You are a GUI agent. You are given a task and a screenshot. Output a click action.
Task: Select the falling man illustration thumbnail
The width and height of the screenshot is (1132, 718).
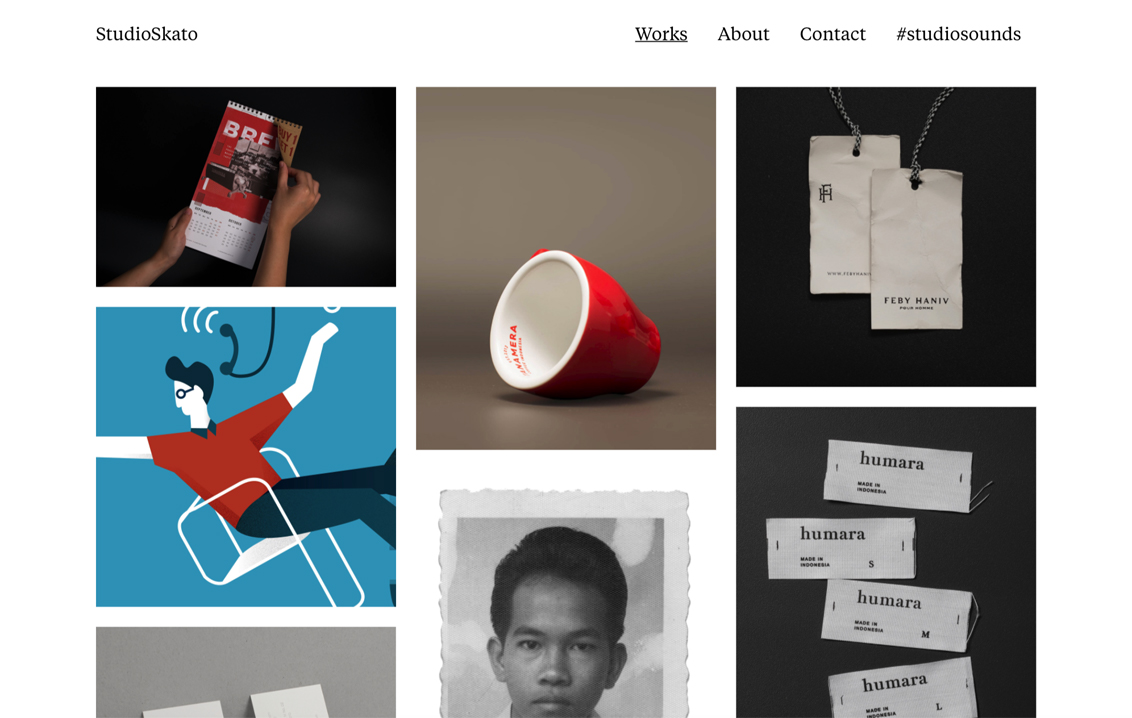(x=245, y=457)
